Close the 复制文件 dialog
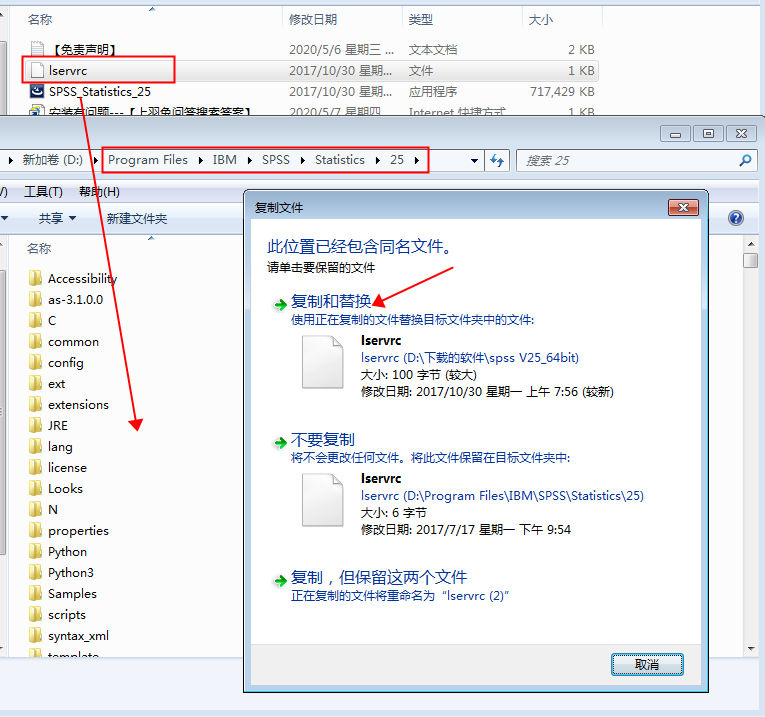Viewport: 765px width, 717px height. (683, 207)
